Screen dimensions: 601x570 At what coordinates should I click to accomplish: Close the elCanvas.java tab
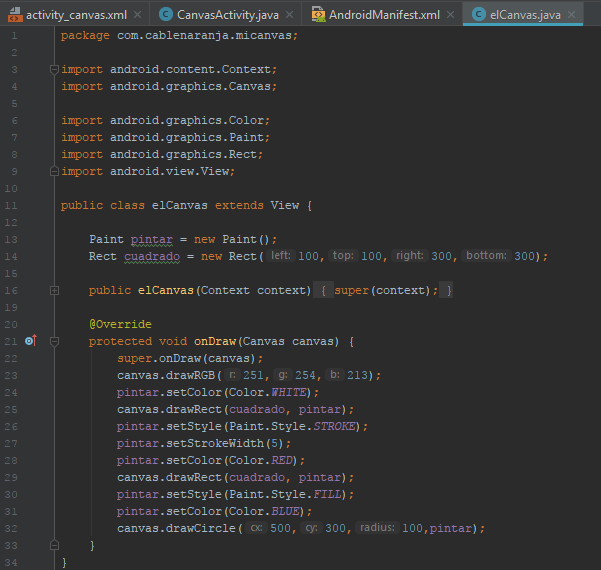pyautogui.click(x=571, y=15)
